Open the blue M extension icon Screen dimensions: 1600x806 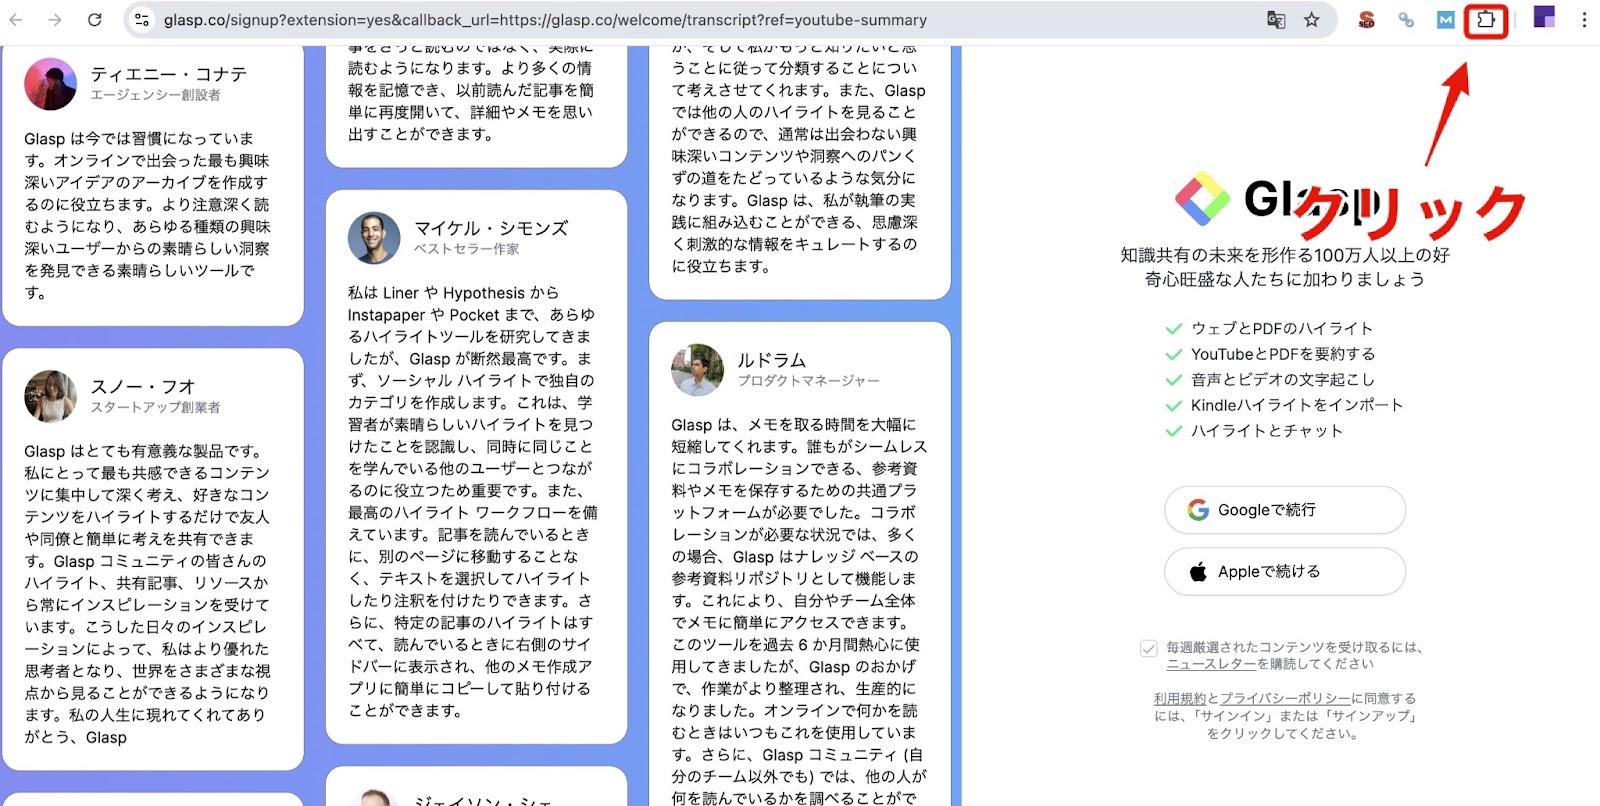pos(1446,20)
